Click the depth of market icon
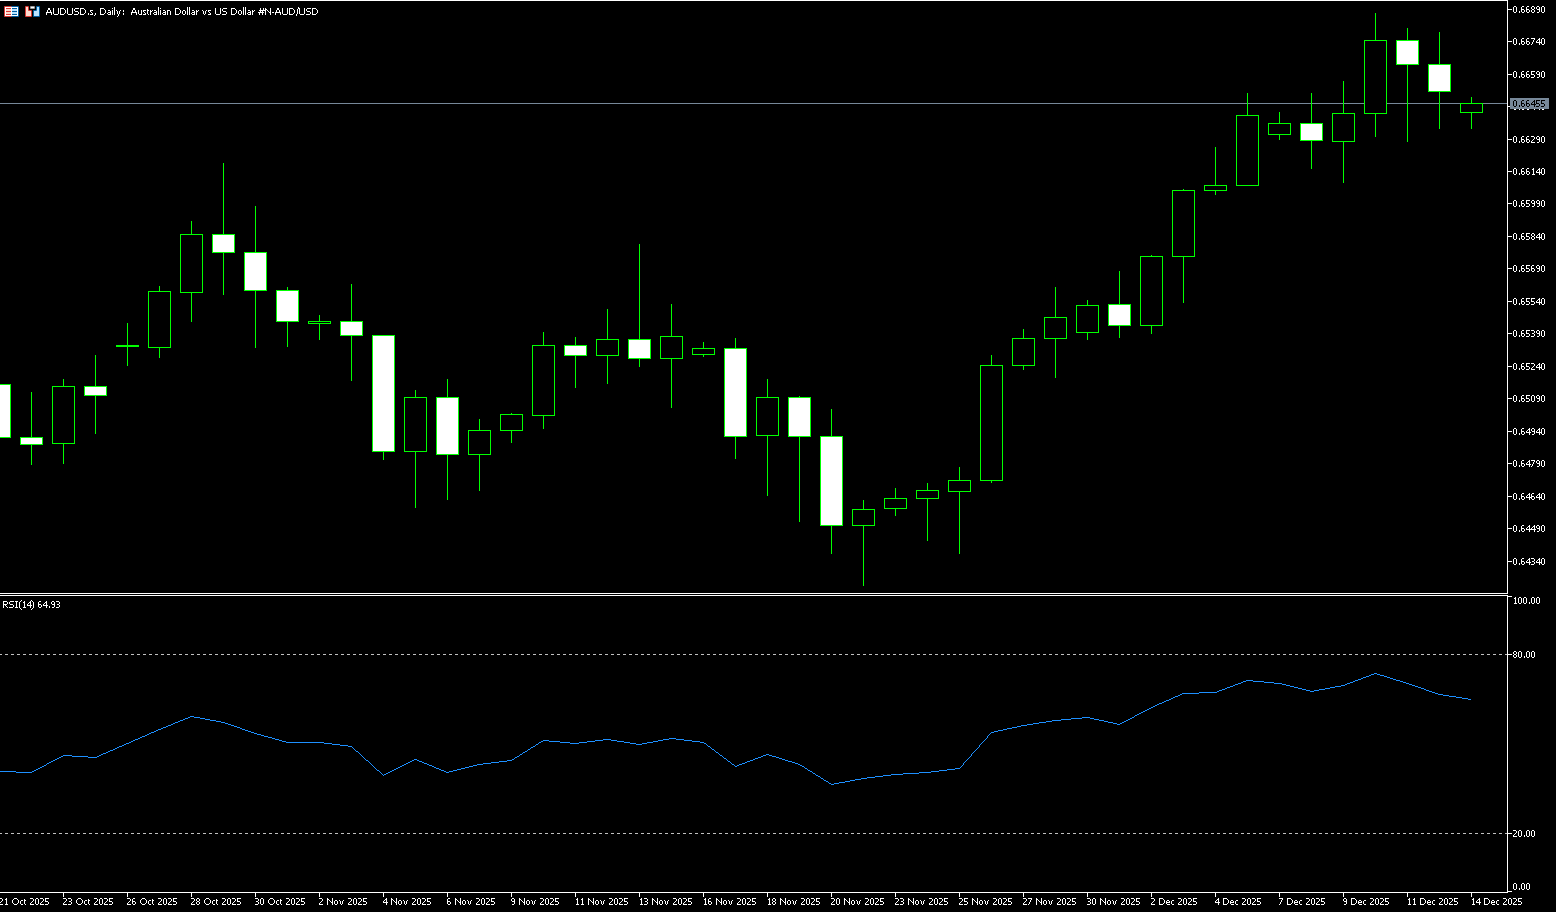 (32, 11)
